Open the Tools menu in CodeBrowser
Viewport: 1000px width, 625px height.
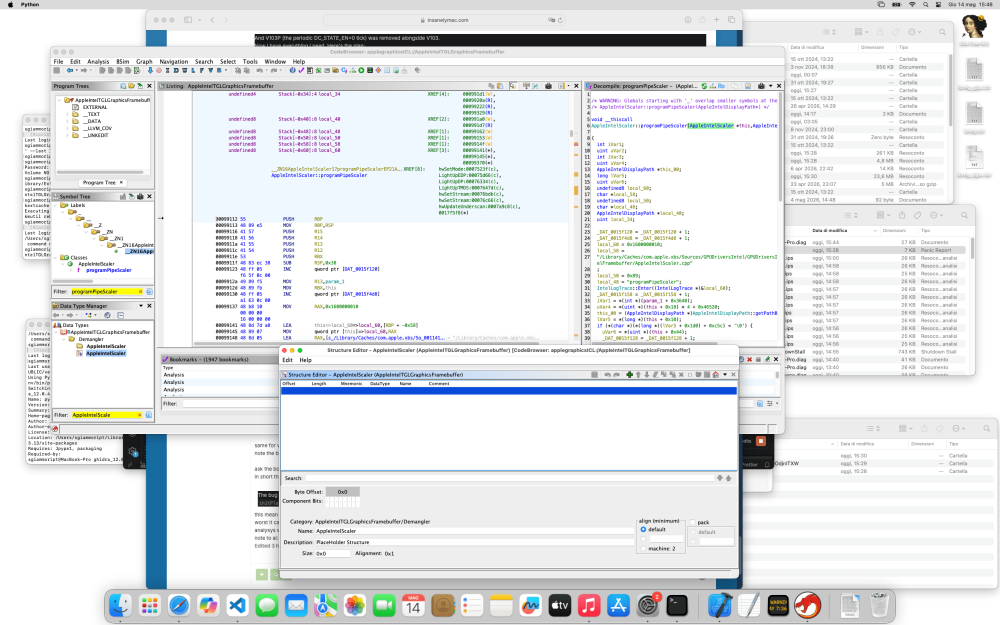pos(250,62)
